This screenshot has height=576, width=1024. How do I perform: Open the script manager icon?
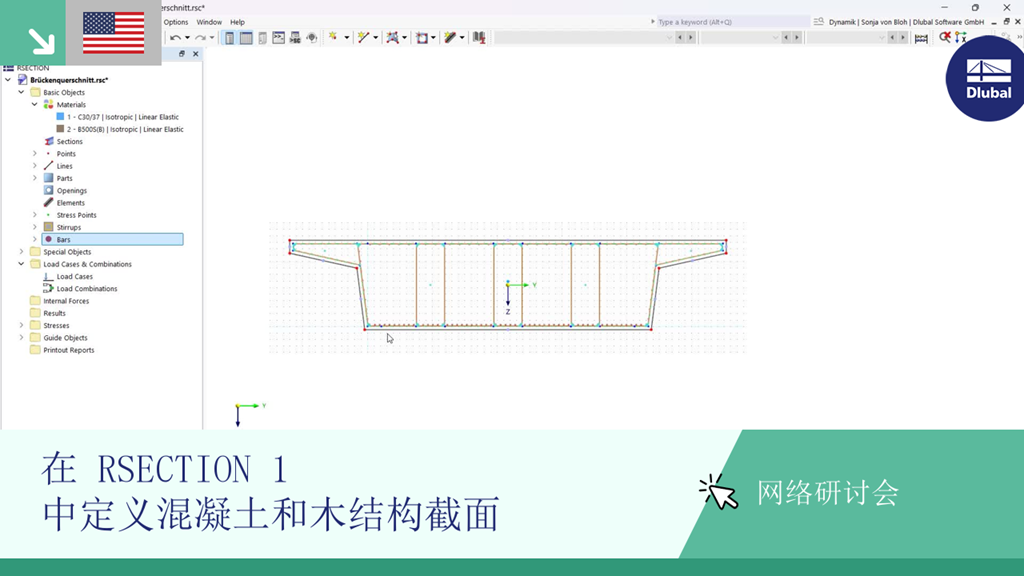pyautogui.click(x=295, y=38)
